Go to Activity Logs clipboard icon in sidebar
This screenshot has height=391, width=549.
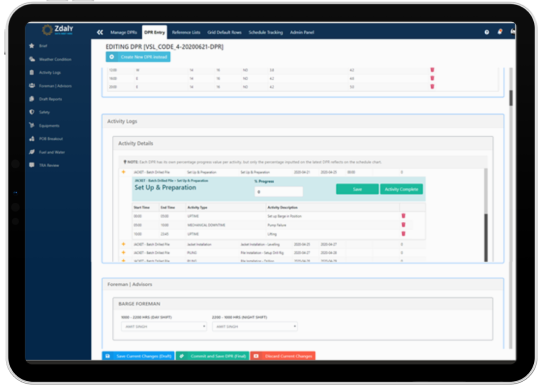coord(32,72)
